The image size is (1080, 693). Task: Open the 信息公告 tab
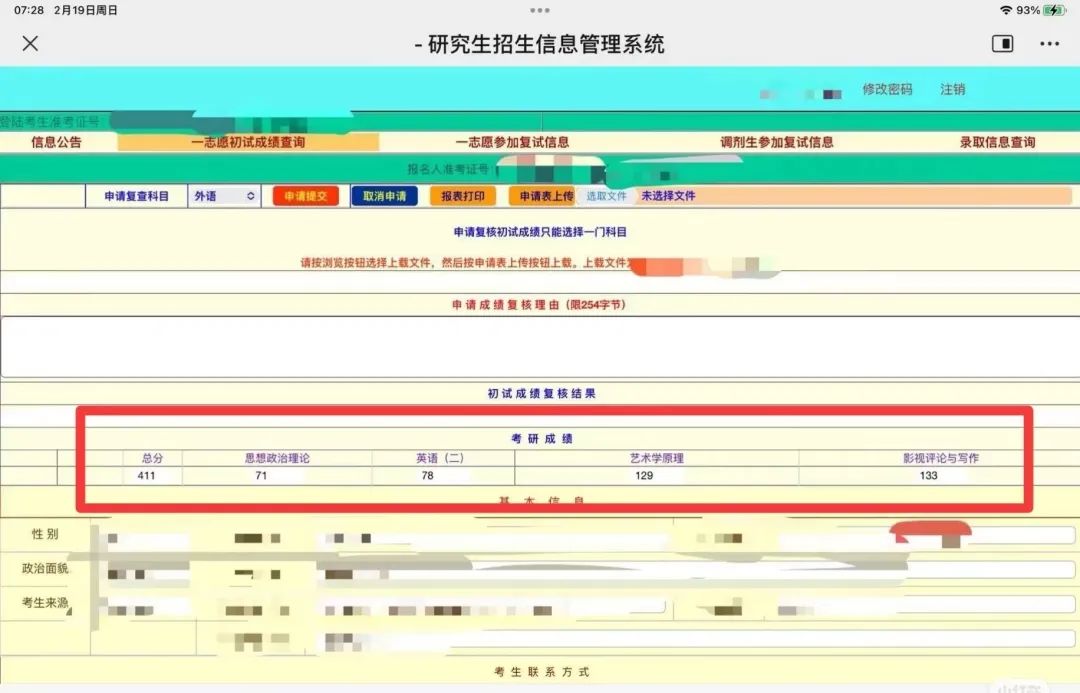pos(56,142)
